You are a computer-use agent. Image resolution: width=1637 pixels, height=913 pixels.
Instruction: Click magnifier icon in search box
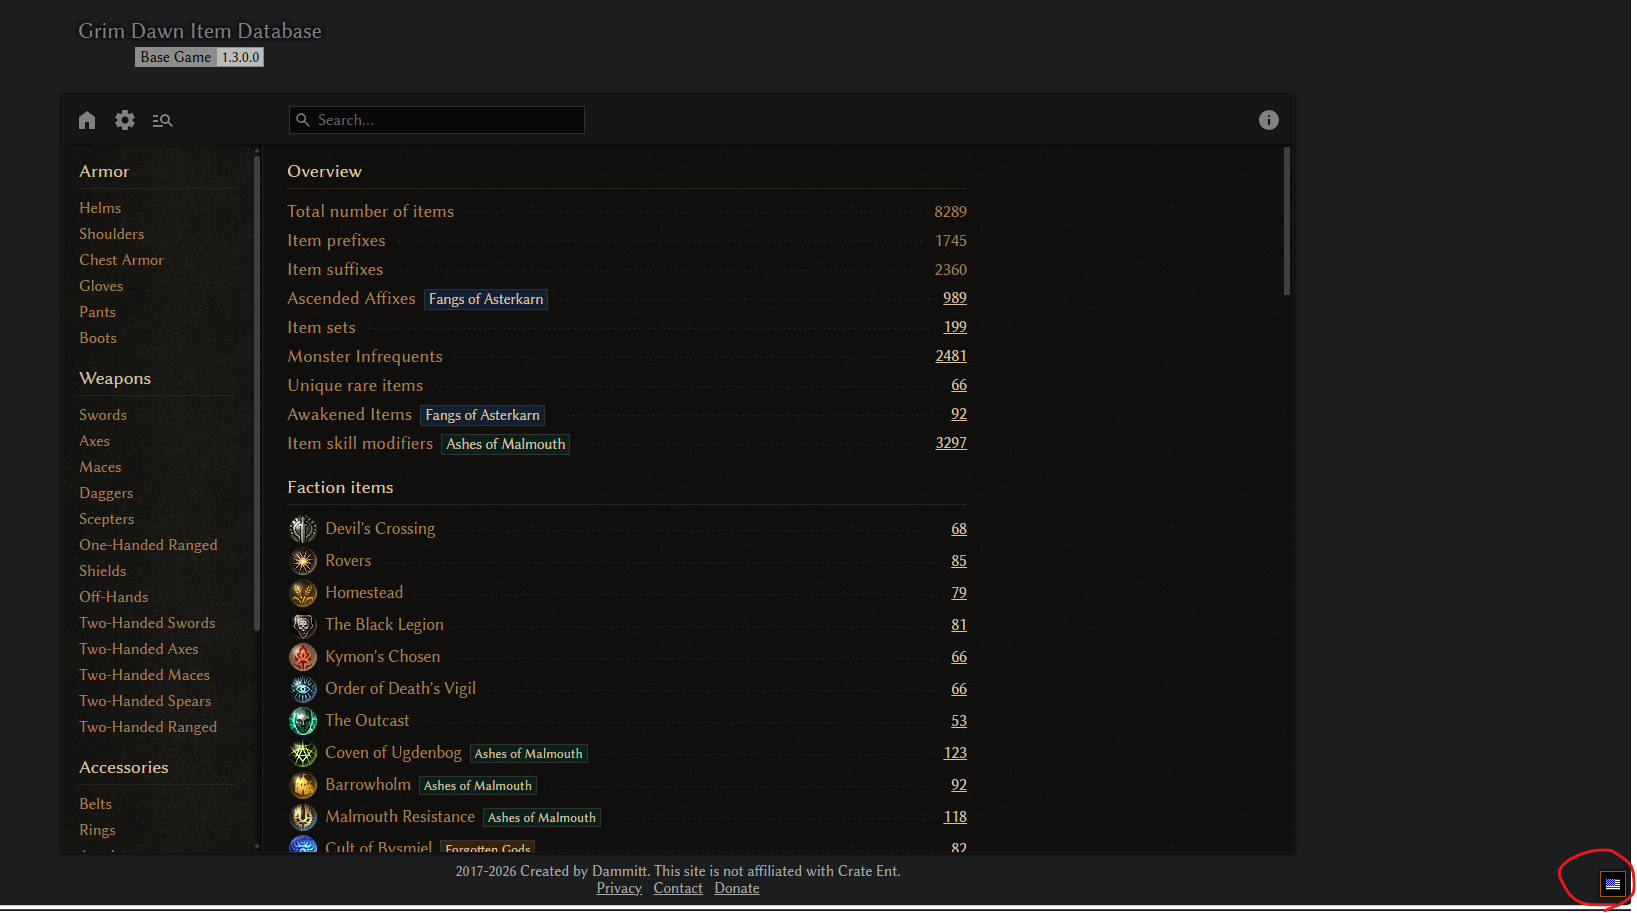(x=303, y=120)
